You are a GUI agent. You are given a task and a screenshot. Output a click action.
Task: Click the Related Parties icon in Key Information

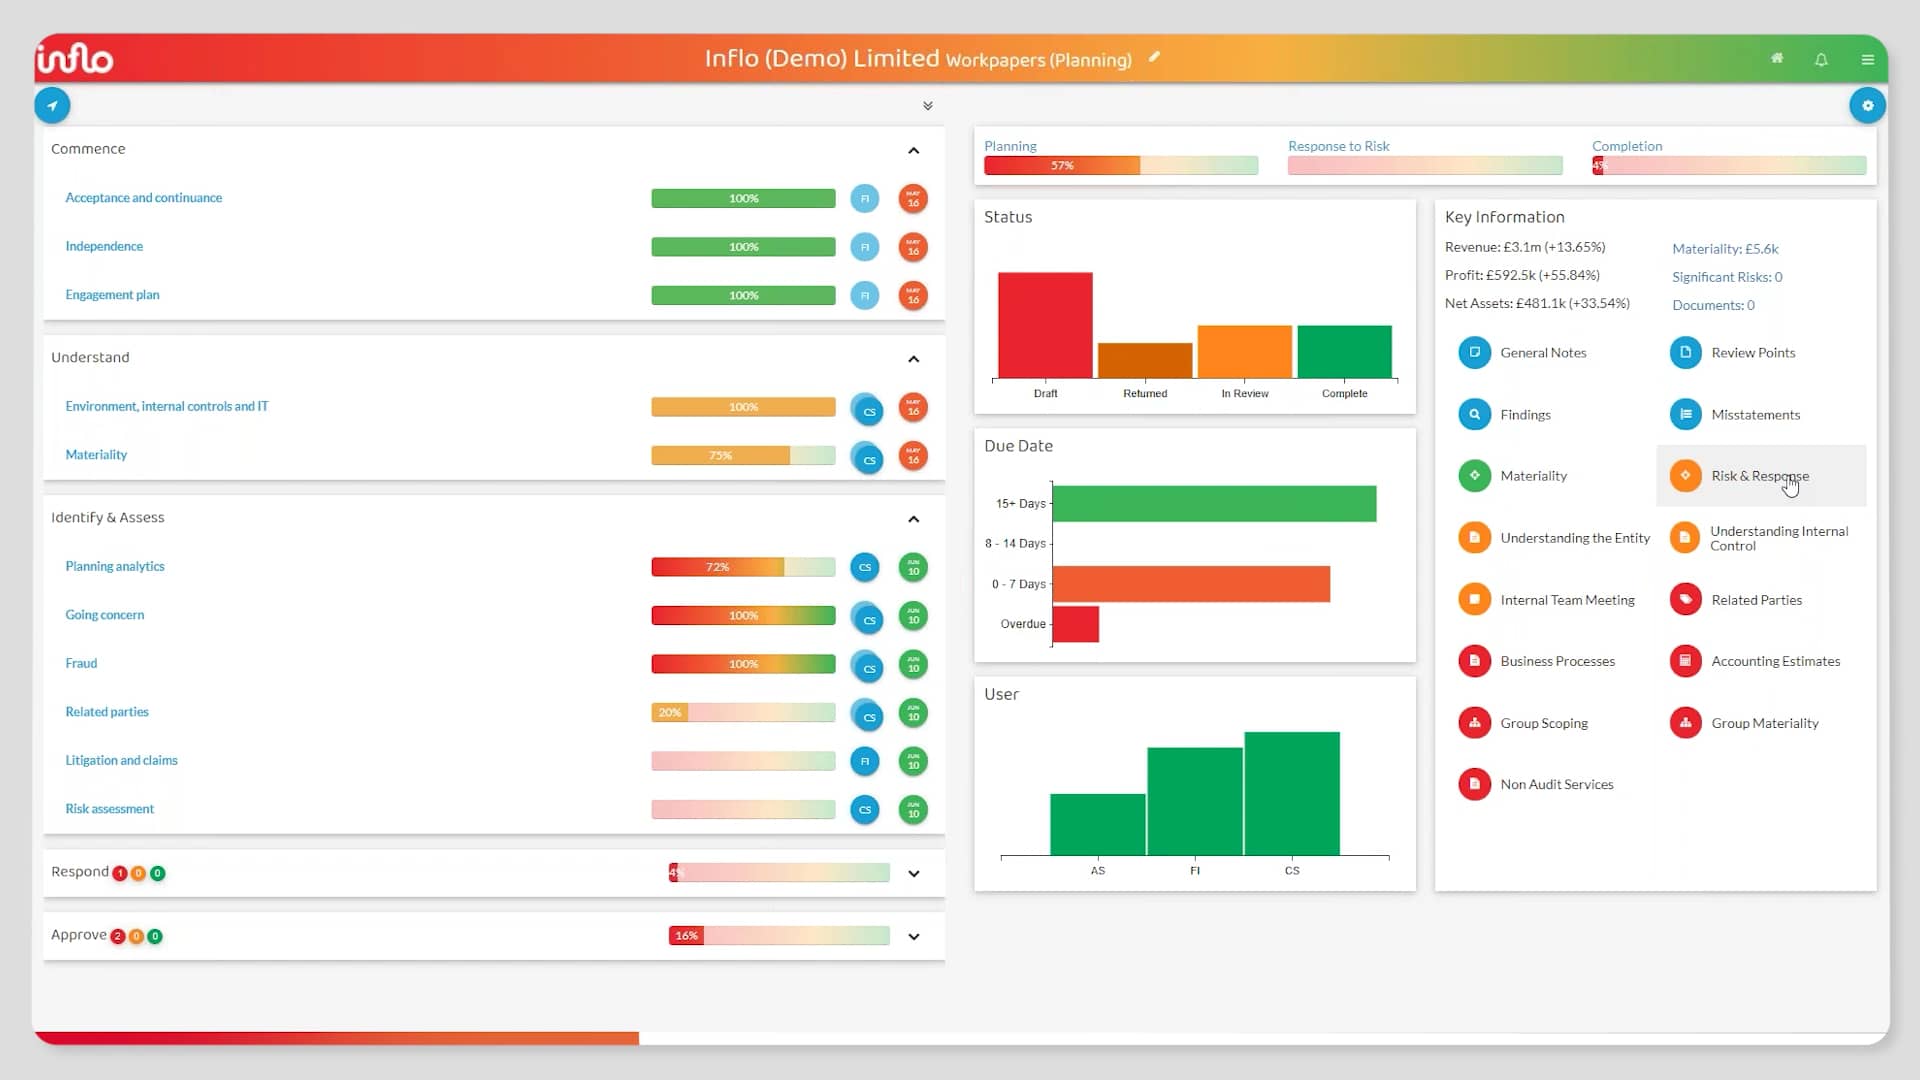click(1687, 599)
